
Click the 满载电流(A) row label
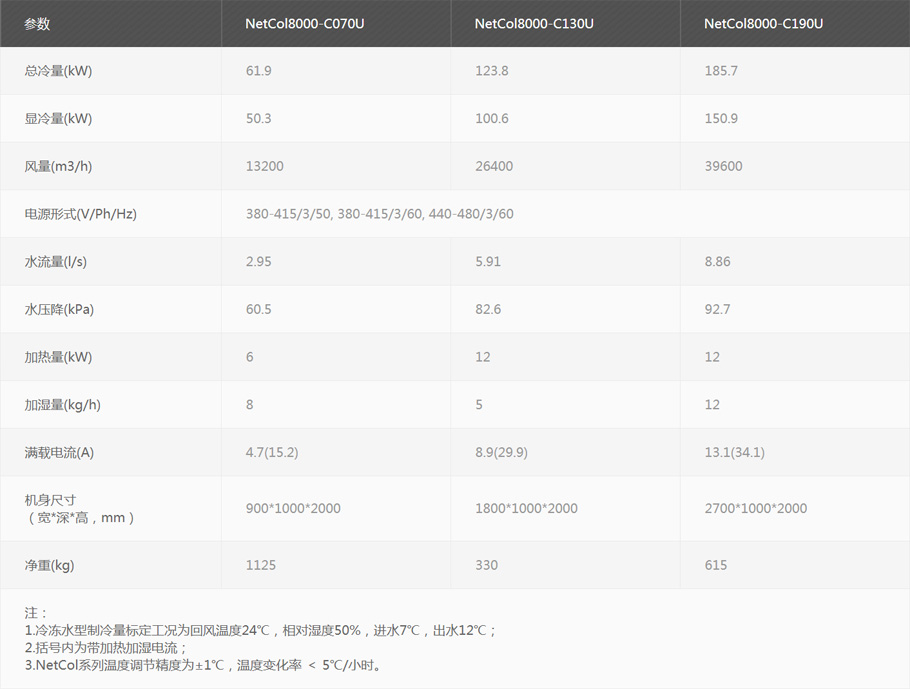(x=59, y=452)
